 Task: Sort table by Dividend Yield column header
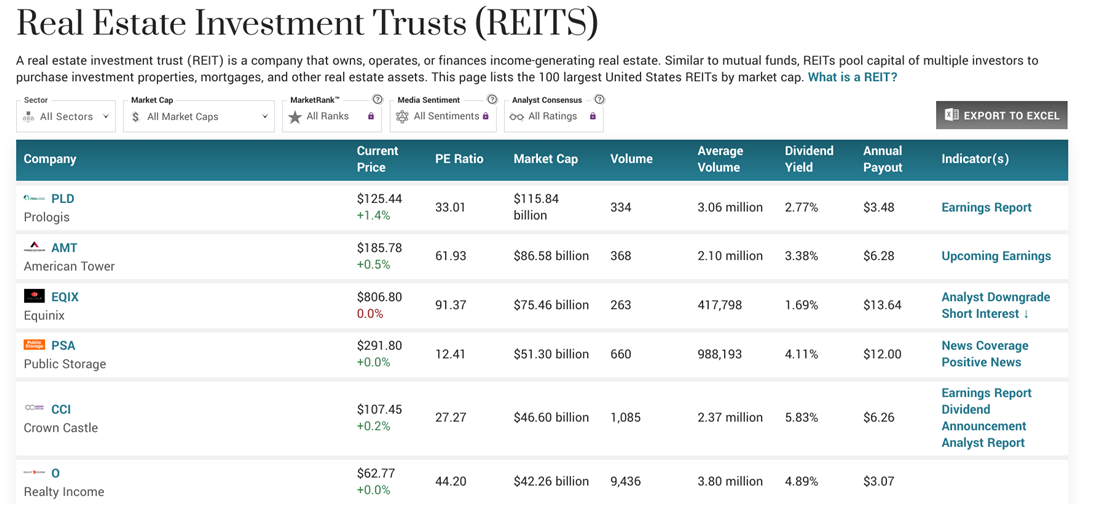click(809, 159)
